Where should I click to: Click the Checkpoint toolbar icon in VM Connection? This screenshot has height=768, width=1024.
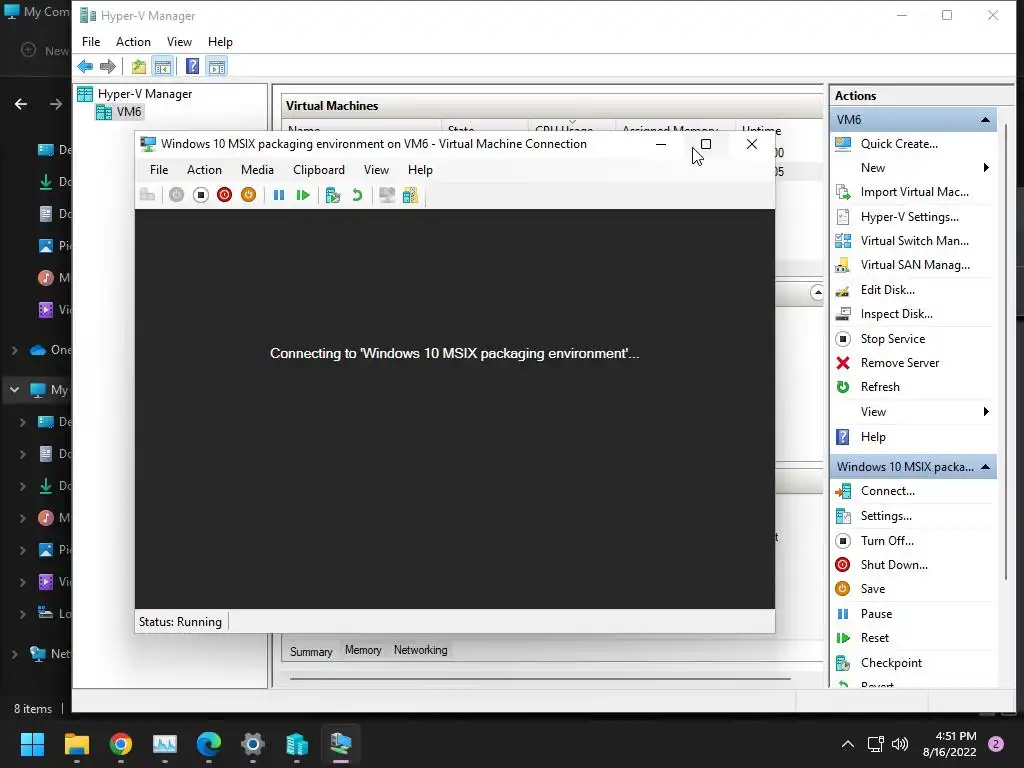pyautogui.click(x=332, y=195)
